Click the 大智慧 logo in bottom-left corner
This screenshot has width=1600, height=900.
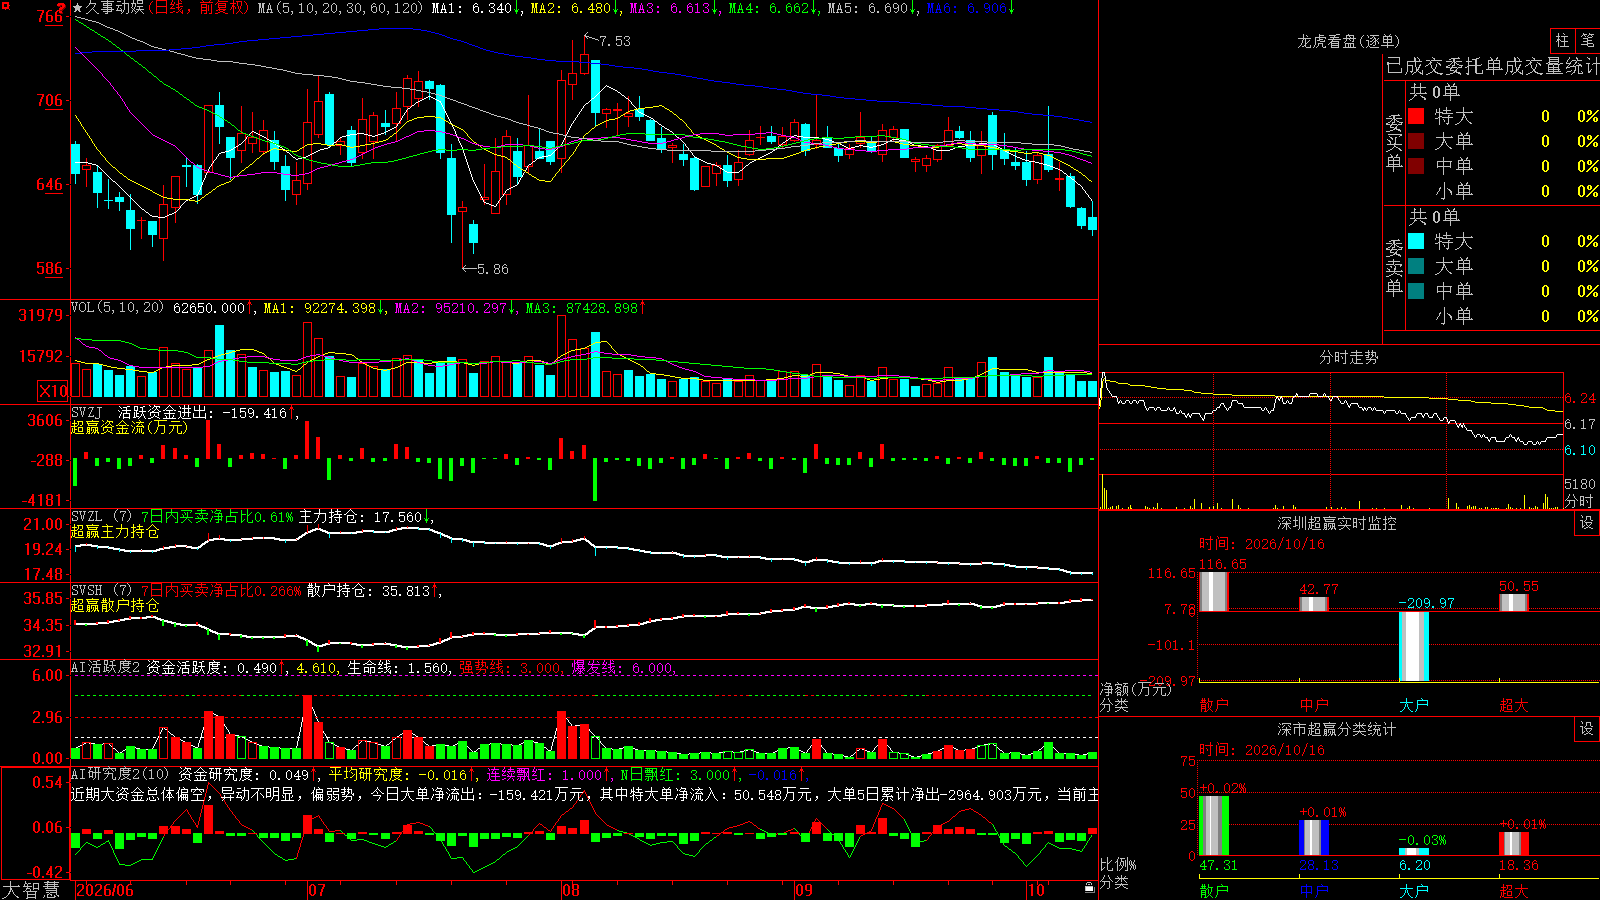(x=30, y=890)
